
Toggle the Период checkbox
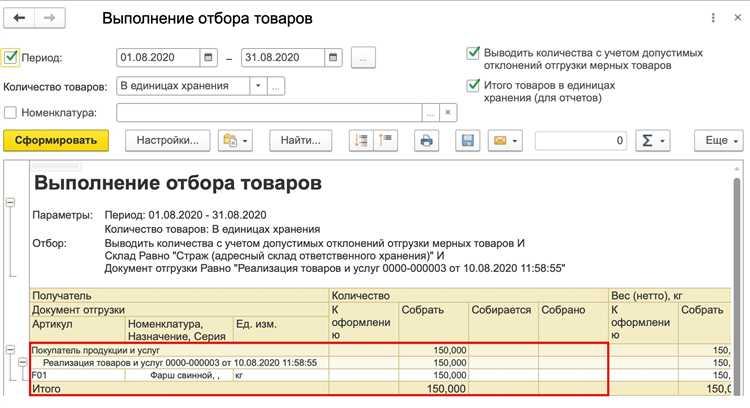click(x=11, y=57)
